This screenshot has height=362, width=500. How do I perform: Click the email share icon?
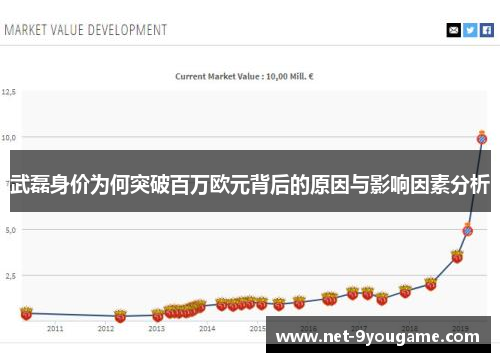pyautogui.click(x=453, y=30)
